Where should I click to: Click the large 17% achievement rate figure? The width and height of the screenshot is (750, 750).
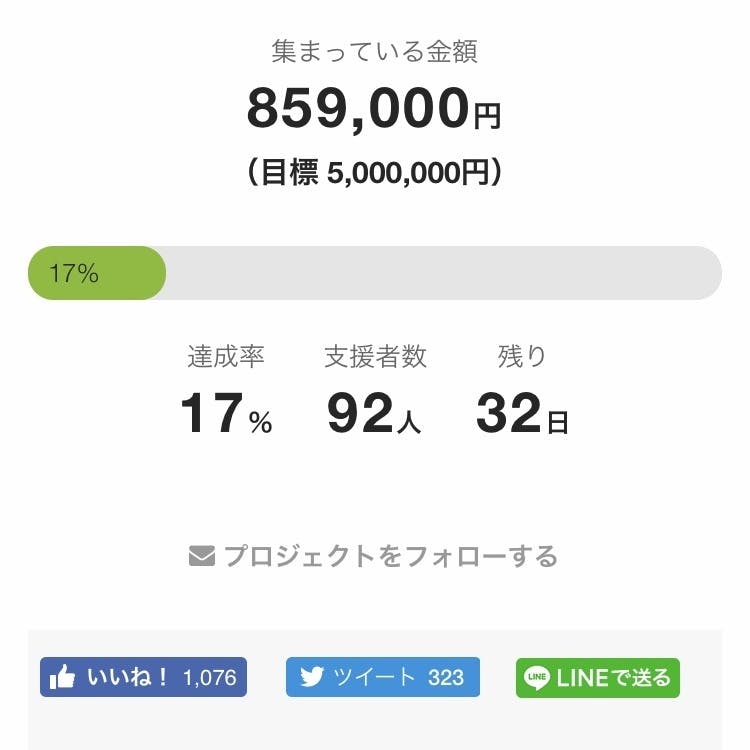point(226,414)
